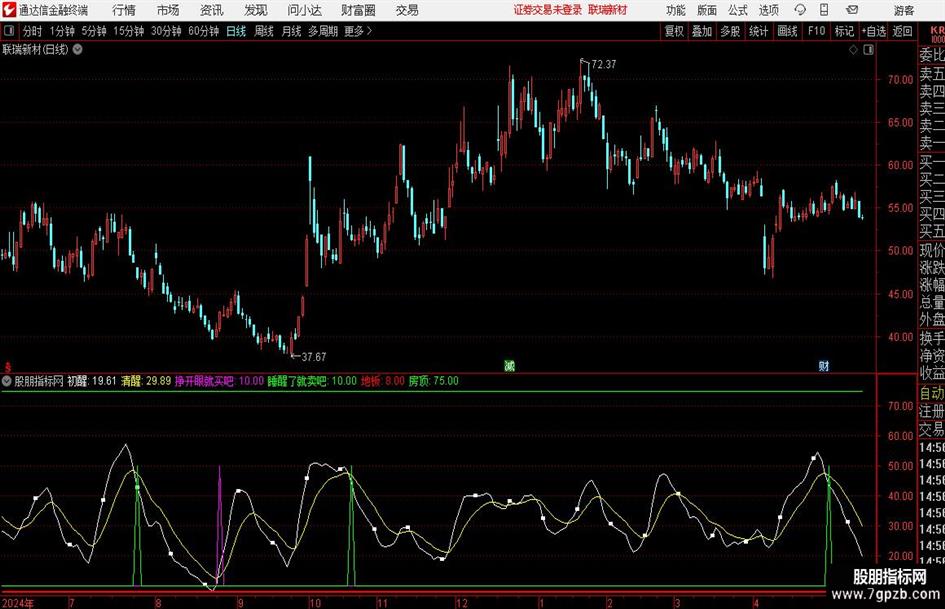This screenshot has height=609, width=945.
Task: Open the 多周期 view selector
Action: (322, 31)
